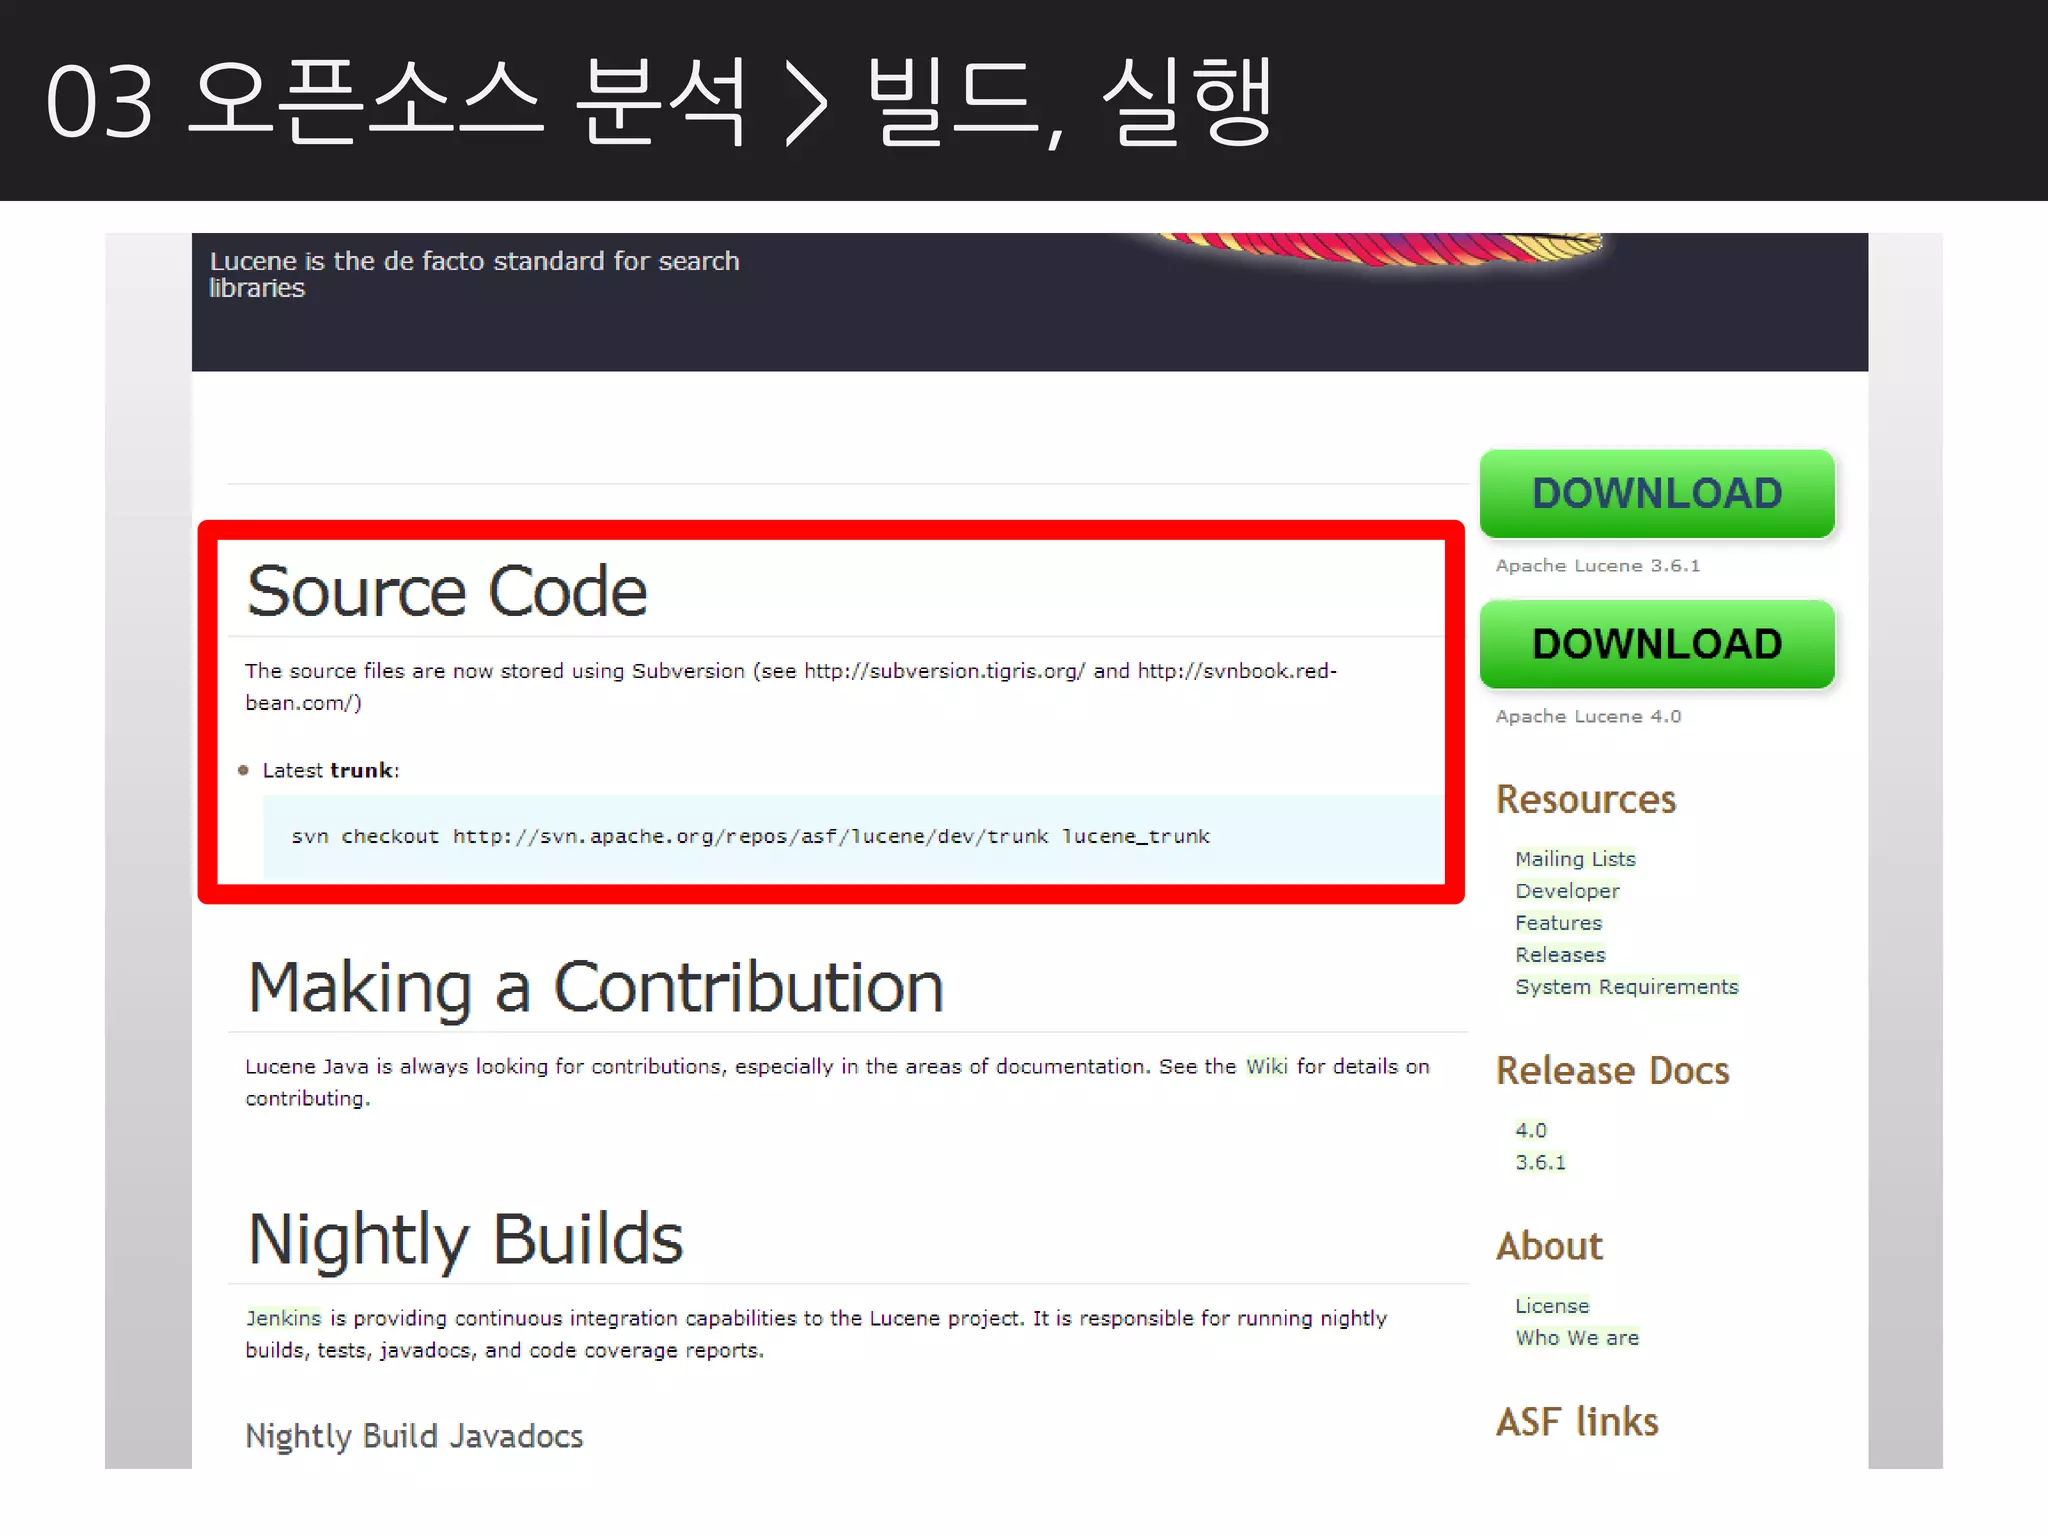Click the 'Lucene is the de facto standard' banner text

click(474, 274)
